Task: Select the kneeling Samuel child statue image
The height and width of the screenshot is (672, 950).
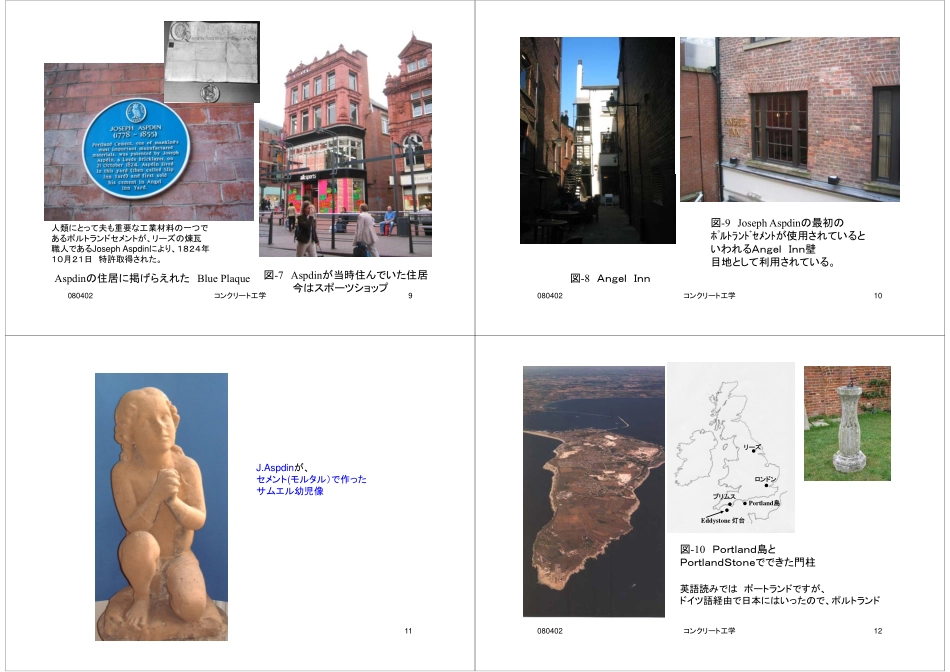Action: click(161, 507)
